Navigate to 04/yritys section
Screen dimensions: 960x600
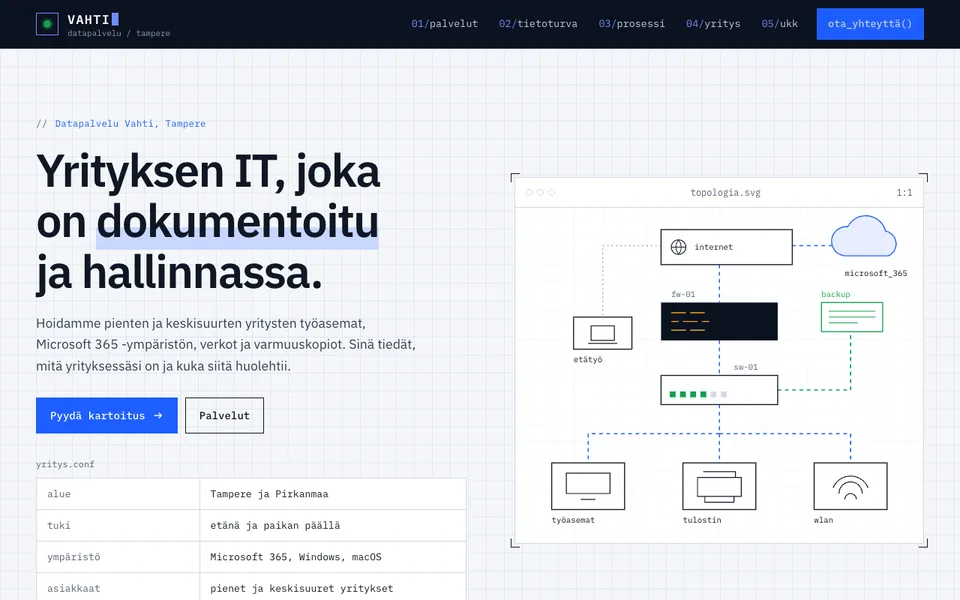pyautogui.click(x=713, y=24)
